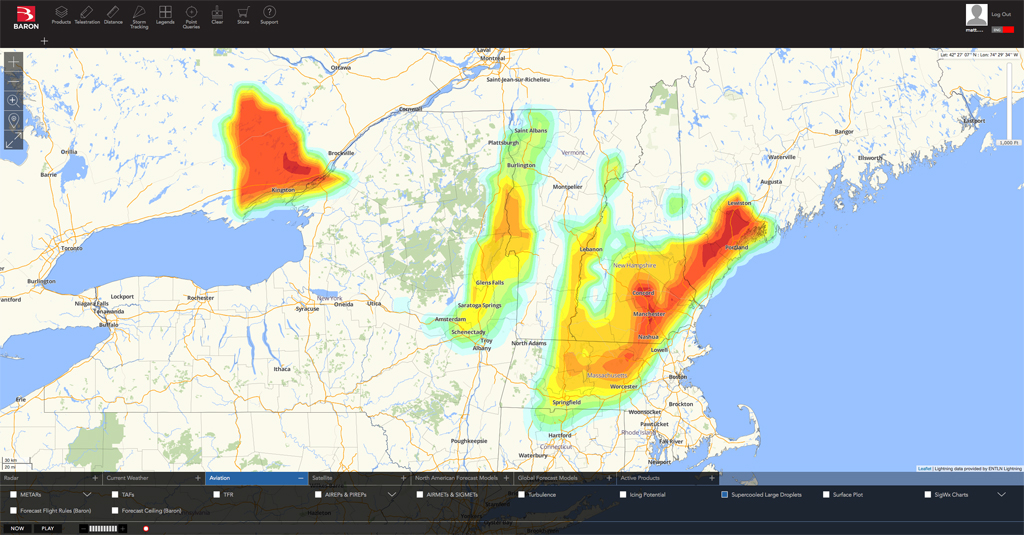Check the Turbulence checkbox
This screenshot has height=535, width=1024.
pos(521,494)
